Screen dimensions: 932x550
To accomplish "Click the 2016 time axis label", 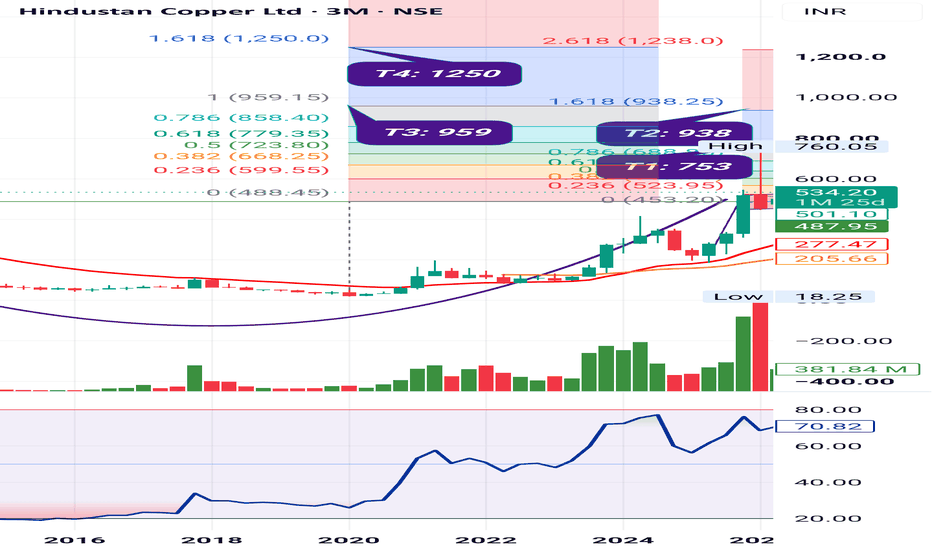I will click(x=74, y=540).
